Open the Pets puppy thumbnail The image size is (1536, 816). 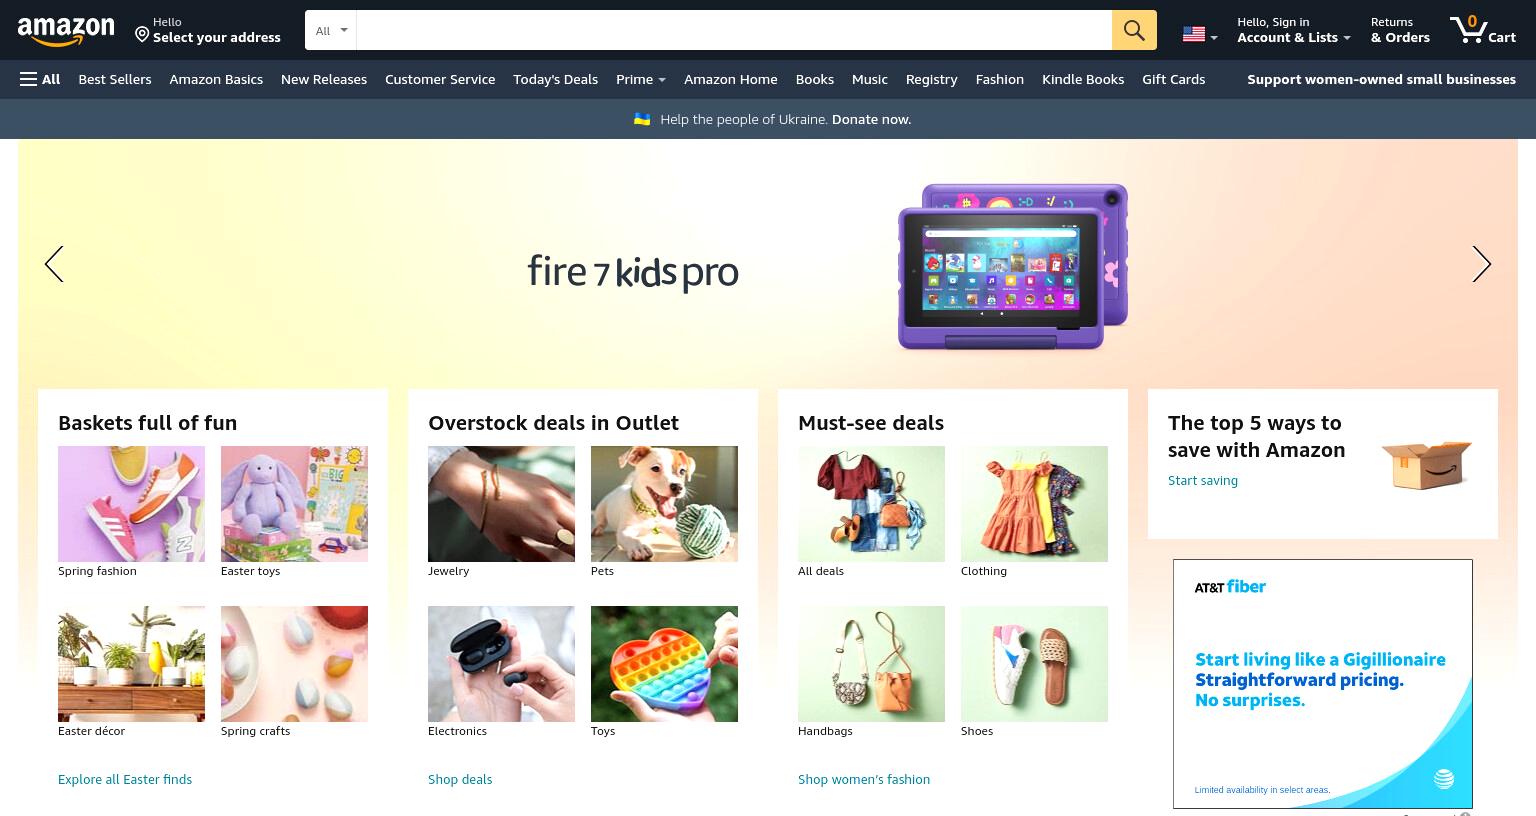click(664, 504)
